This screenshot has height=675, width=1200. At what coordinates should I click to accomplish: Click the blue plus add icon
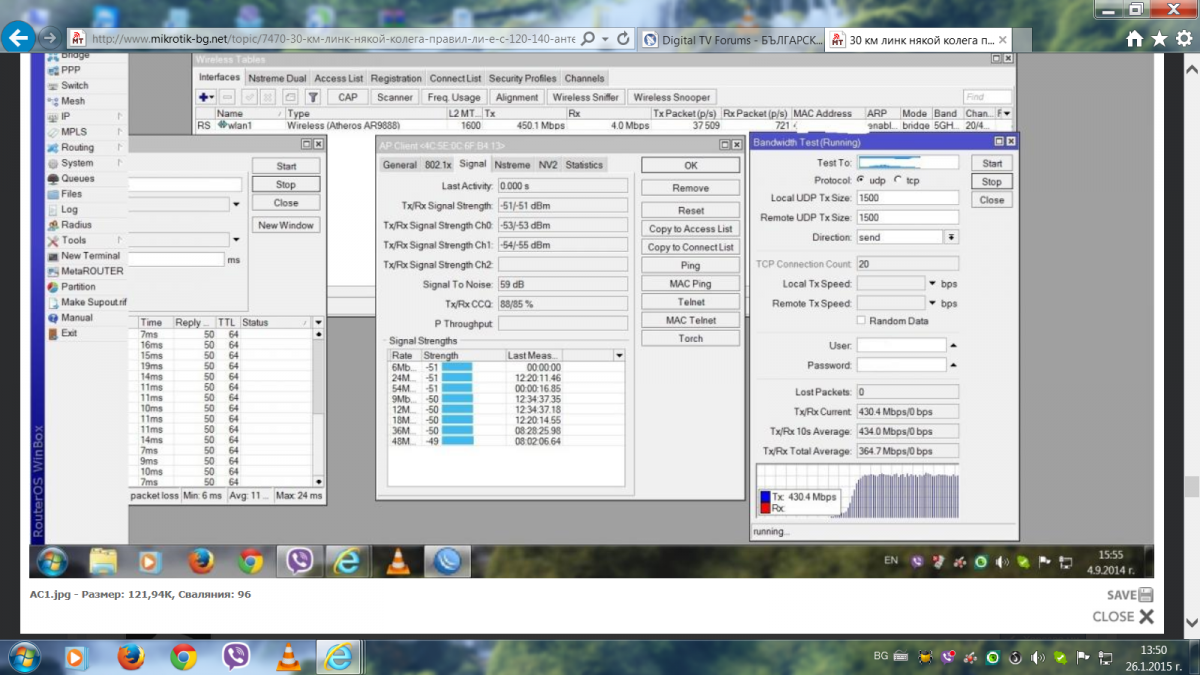[x=204, y=97]
